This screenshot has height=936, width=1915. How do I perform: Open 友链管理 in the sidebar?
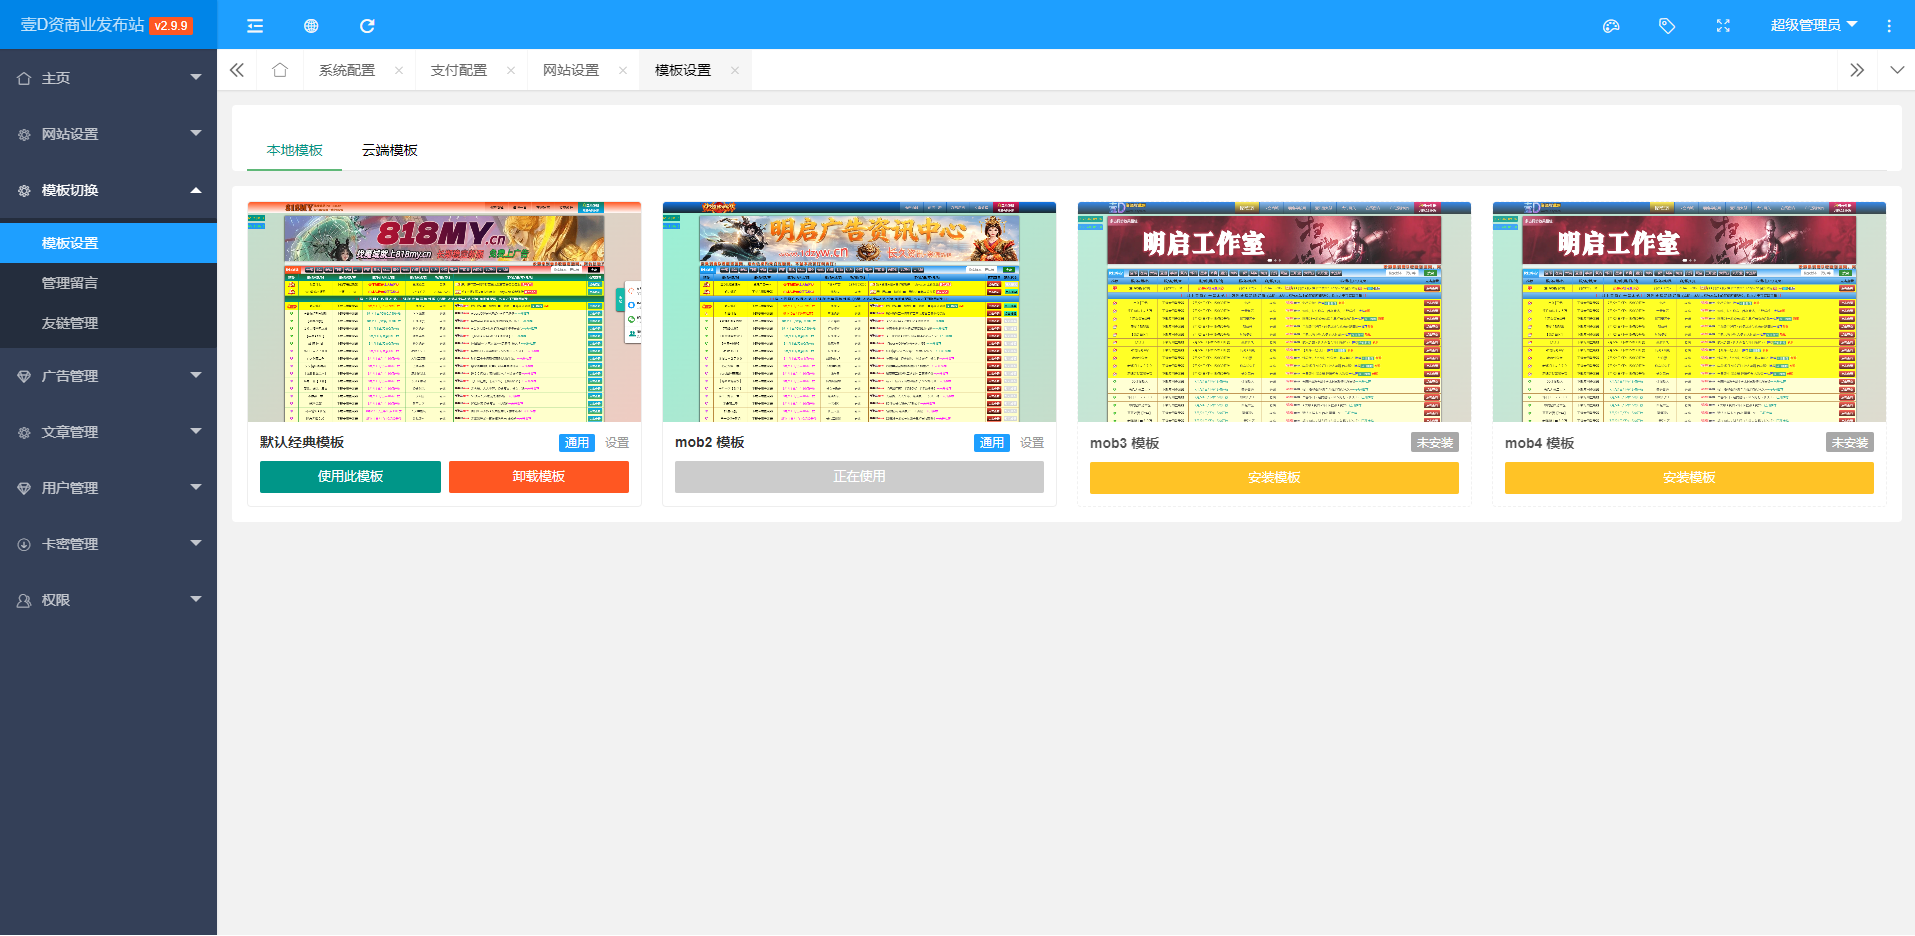[108, 323]
